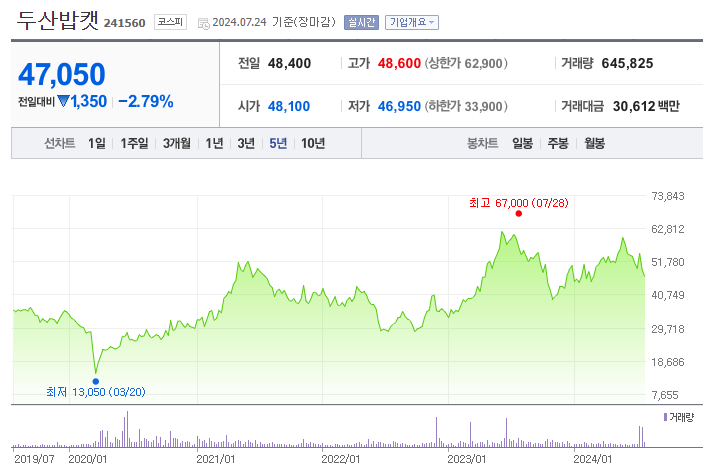Show the 일봉 daily candle chart
Screen dimensions: 703x473
point(522,143)
